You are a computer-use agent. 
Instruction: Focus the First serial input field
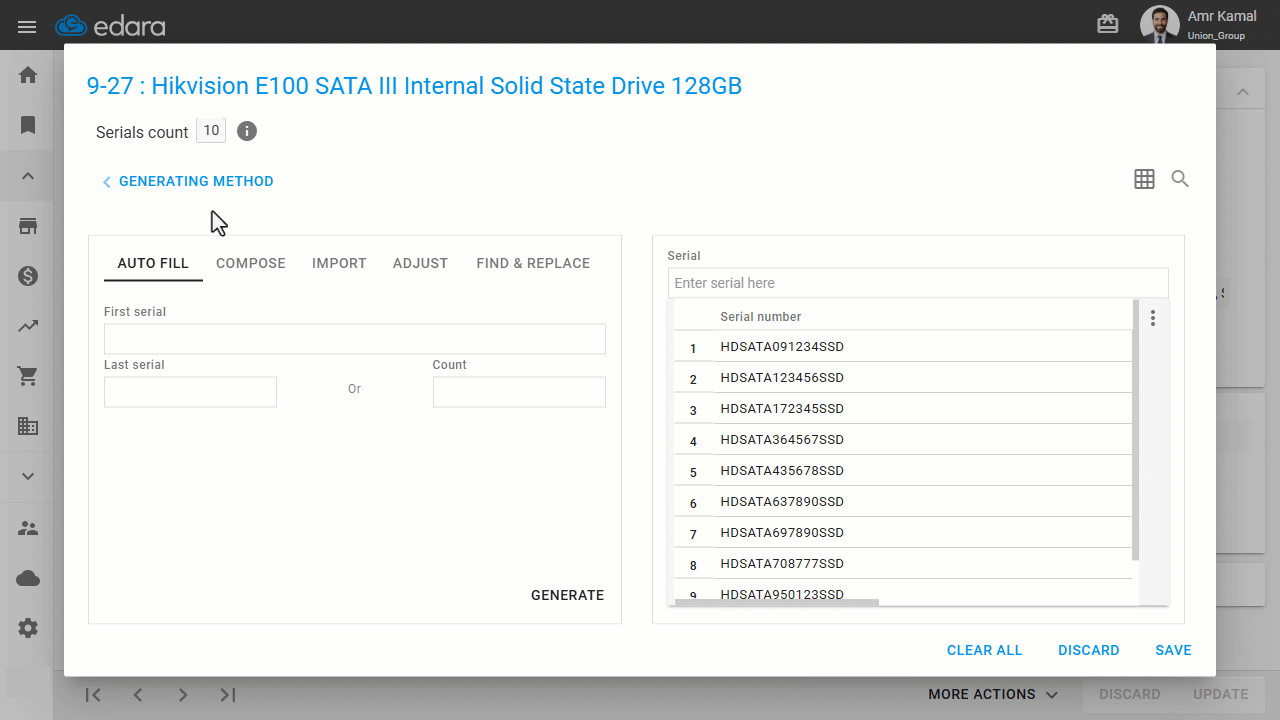click(355, 339)
